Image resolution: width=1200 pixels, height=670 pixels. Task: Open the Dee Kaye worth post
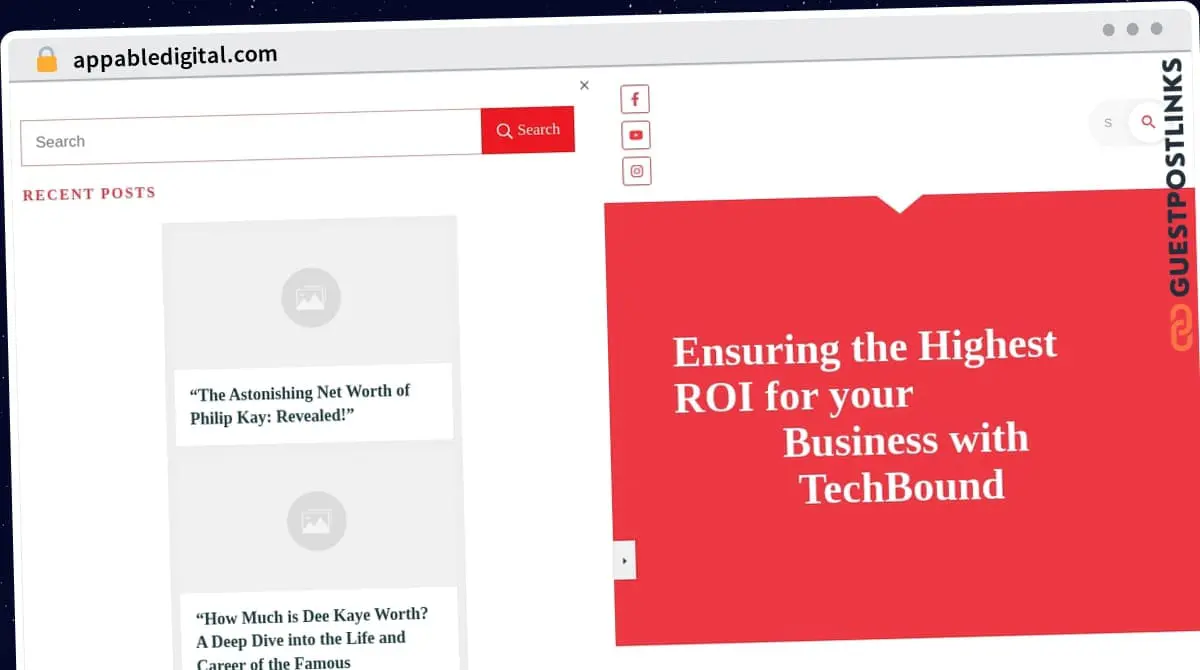click(312, 637)
